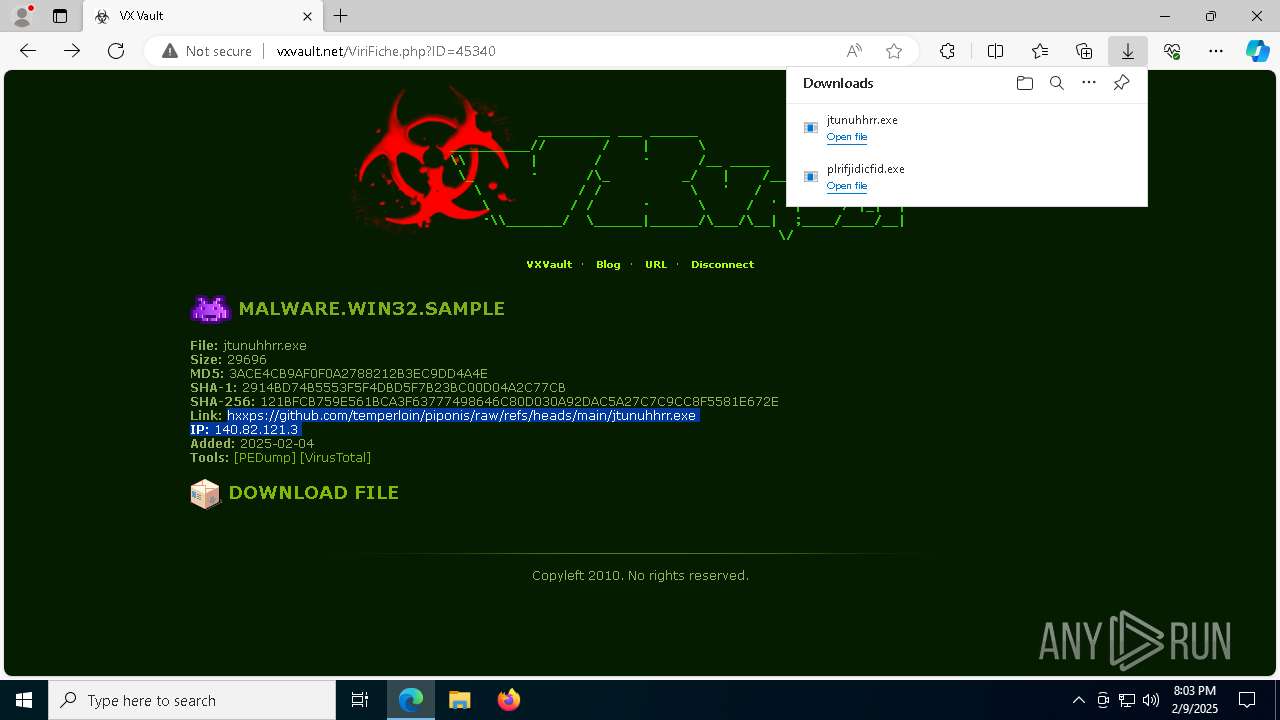
Task: Click the Not secure site warning
Action: click(x=207, y=51)
